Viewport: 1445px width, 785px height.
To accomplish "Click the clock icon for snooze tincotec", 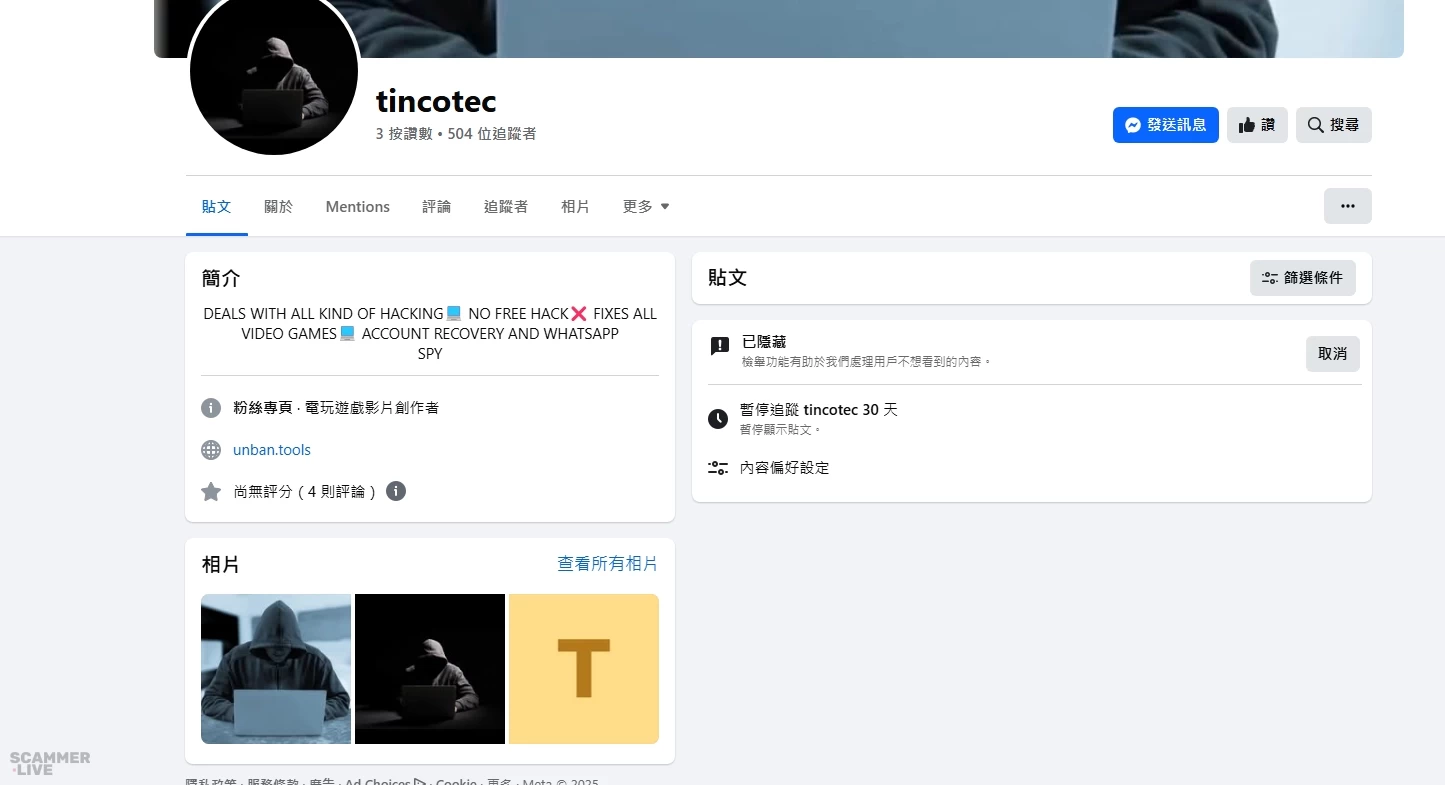I will (718, 419).
